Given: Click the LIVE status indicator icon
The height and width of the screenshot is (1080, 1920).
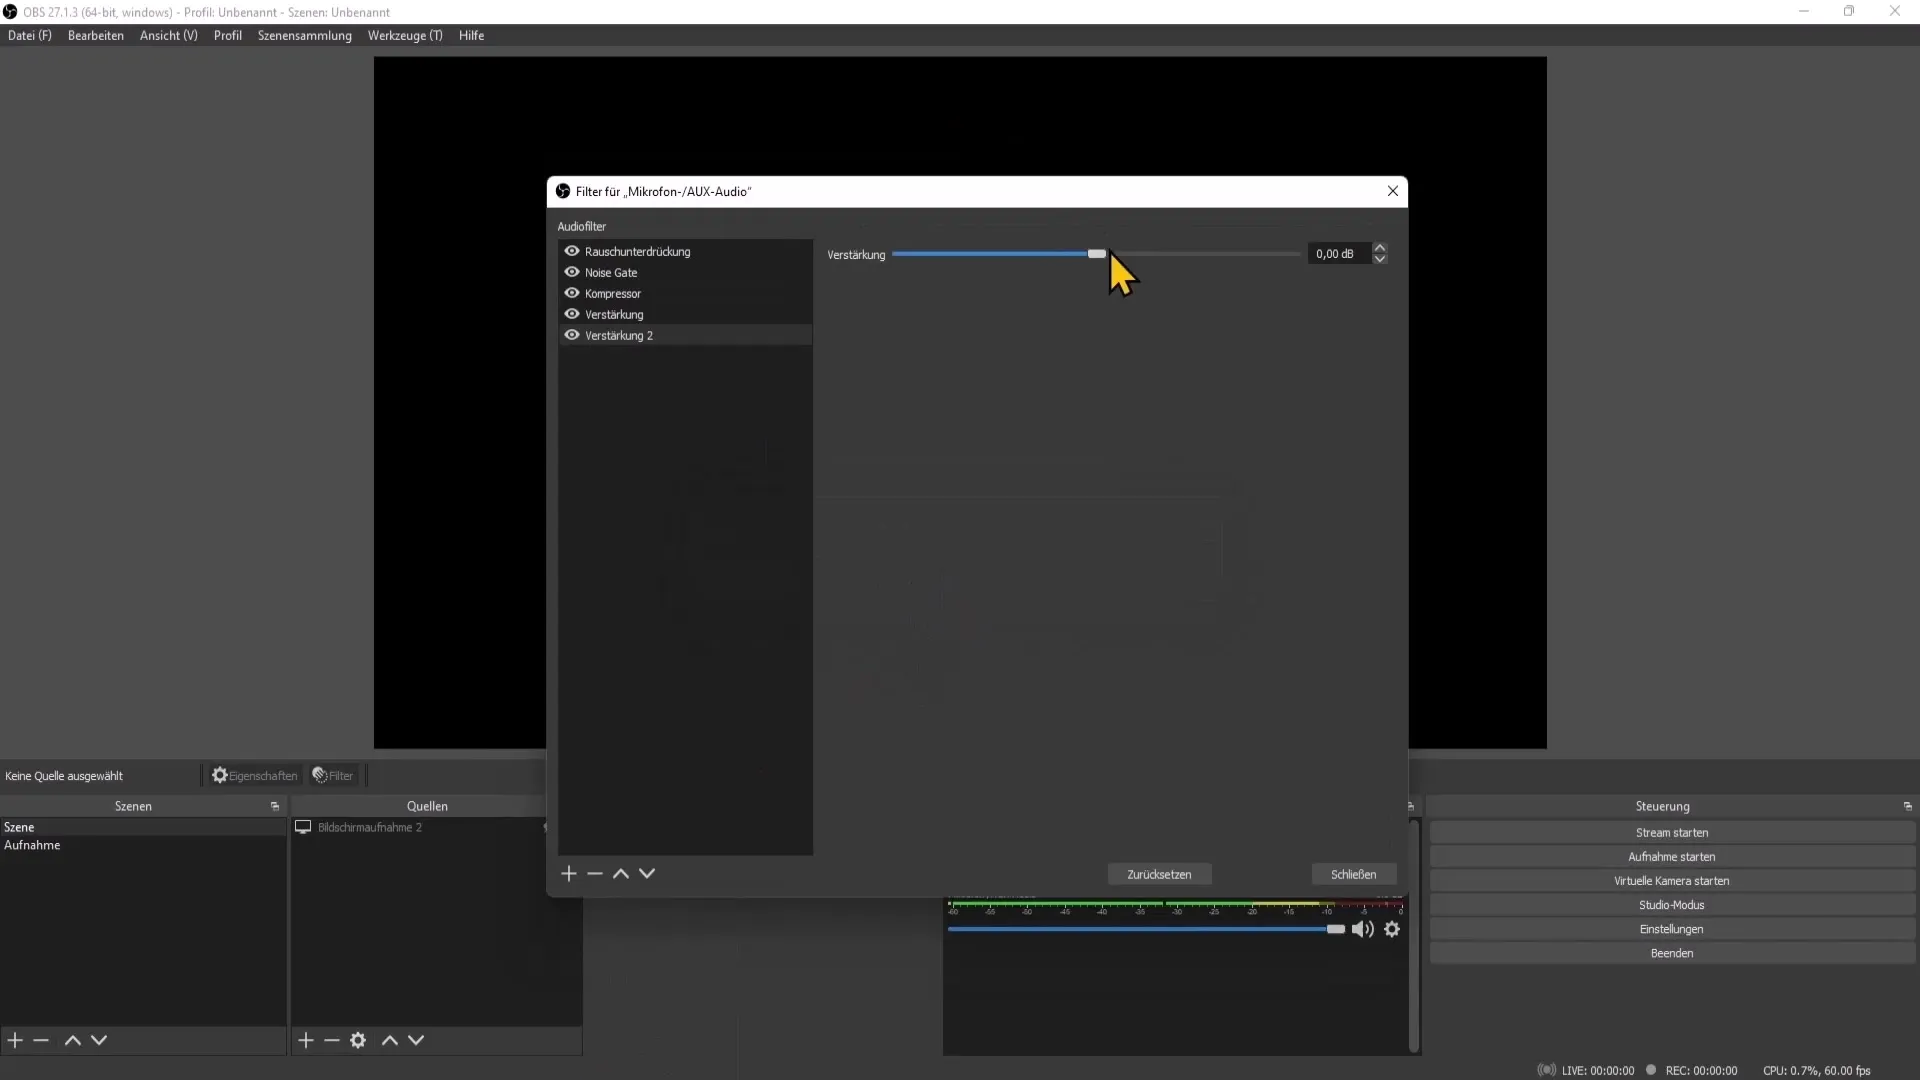Looking at the screenshot, I should pyautogui.click(x=1547, y=1070).
